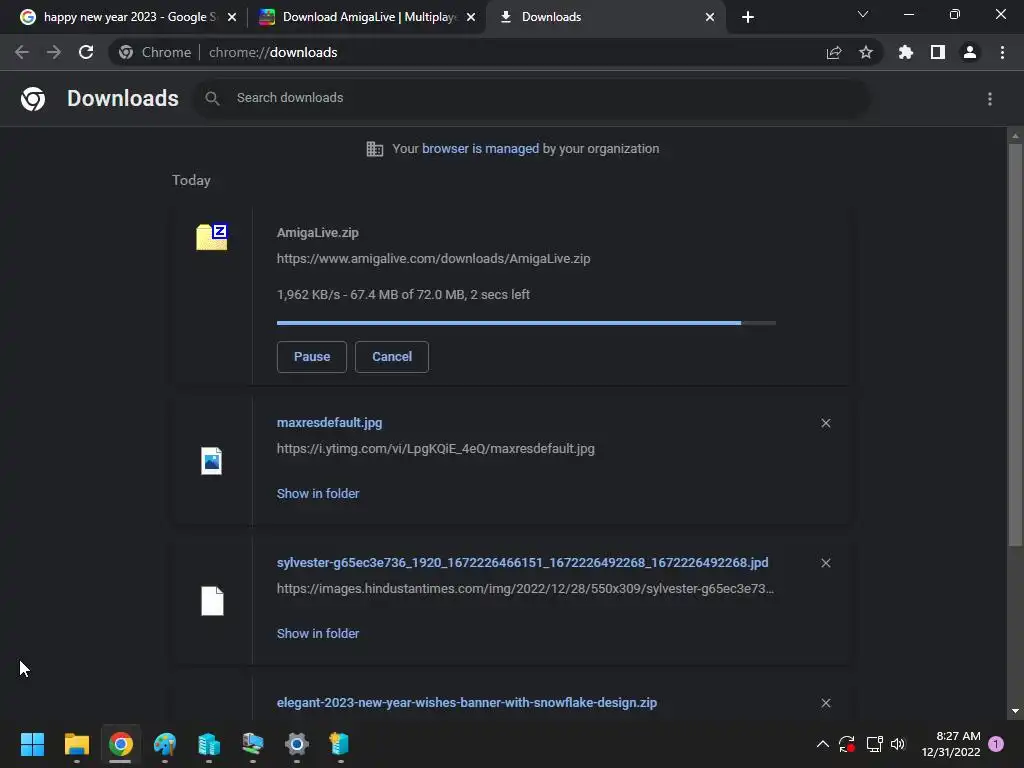Open the profile avatar menu

pos(970,52)
